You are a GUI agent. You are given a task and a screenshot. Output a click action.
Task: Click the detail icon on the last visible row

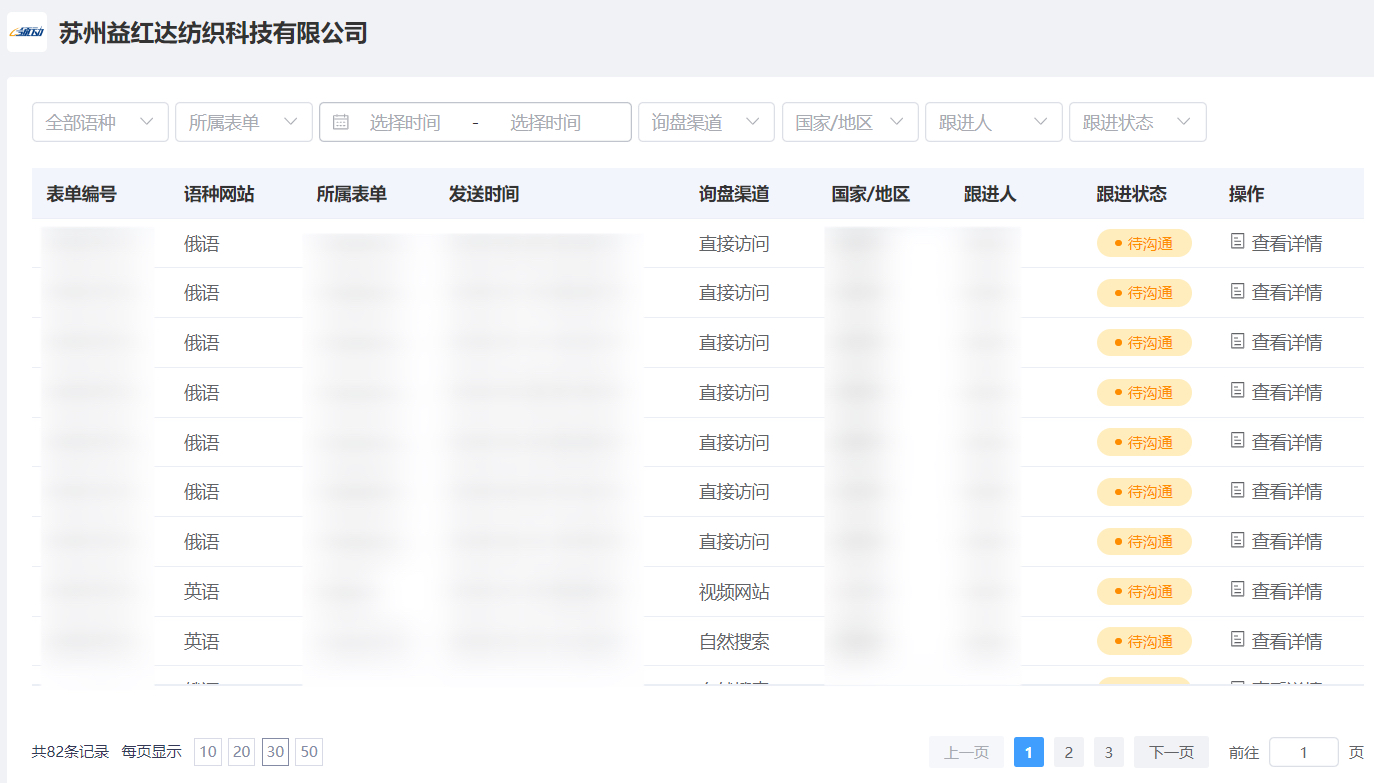click(x=1235, y=684)
